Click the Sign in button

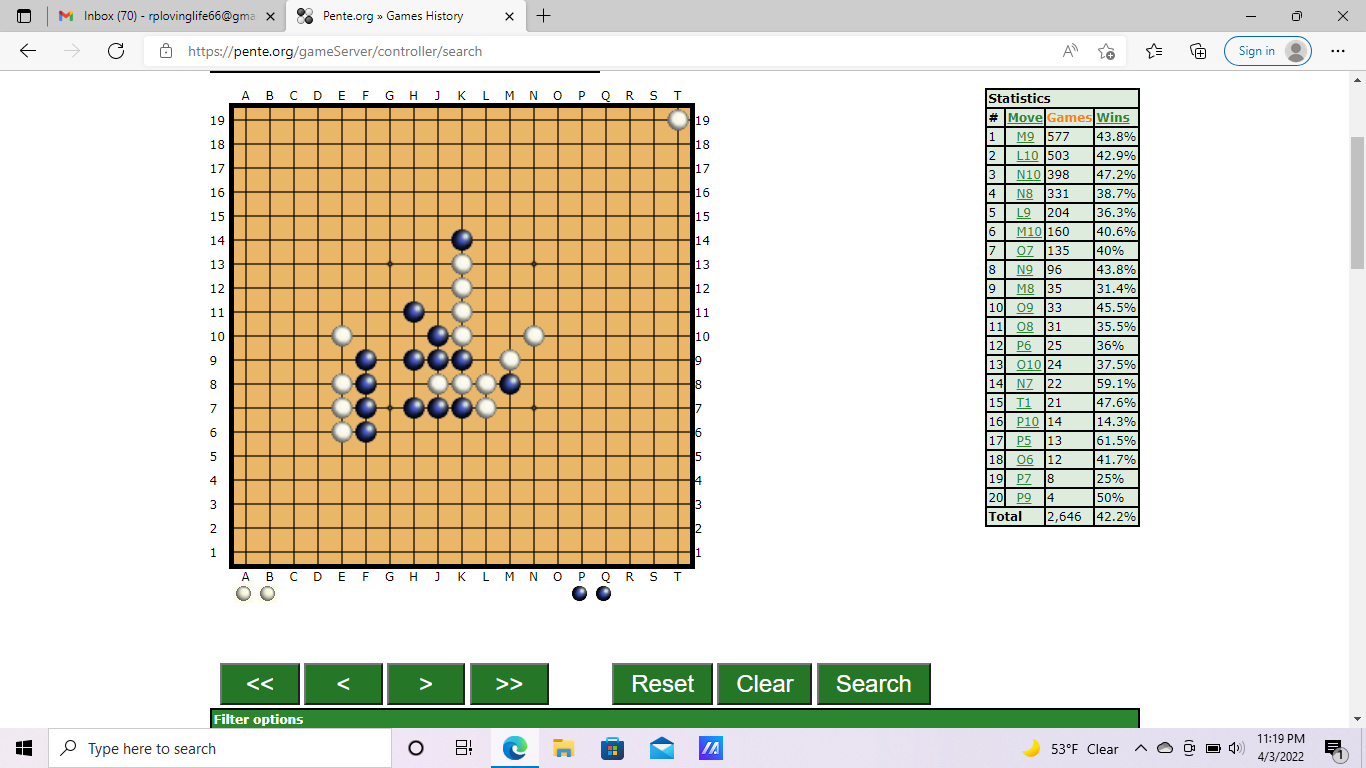coord(1268,51)
